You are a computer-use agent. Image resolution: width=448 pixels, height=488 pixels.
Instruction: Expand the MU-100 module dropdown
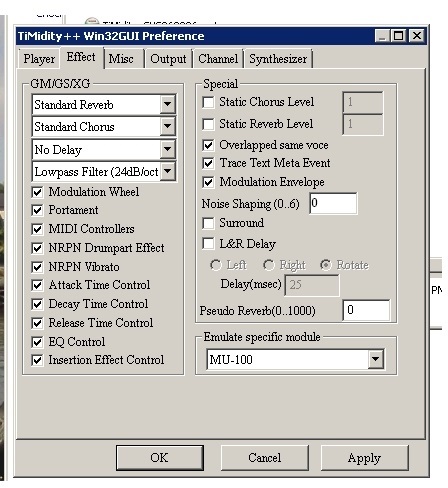tap(376, 359)
